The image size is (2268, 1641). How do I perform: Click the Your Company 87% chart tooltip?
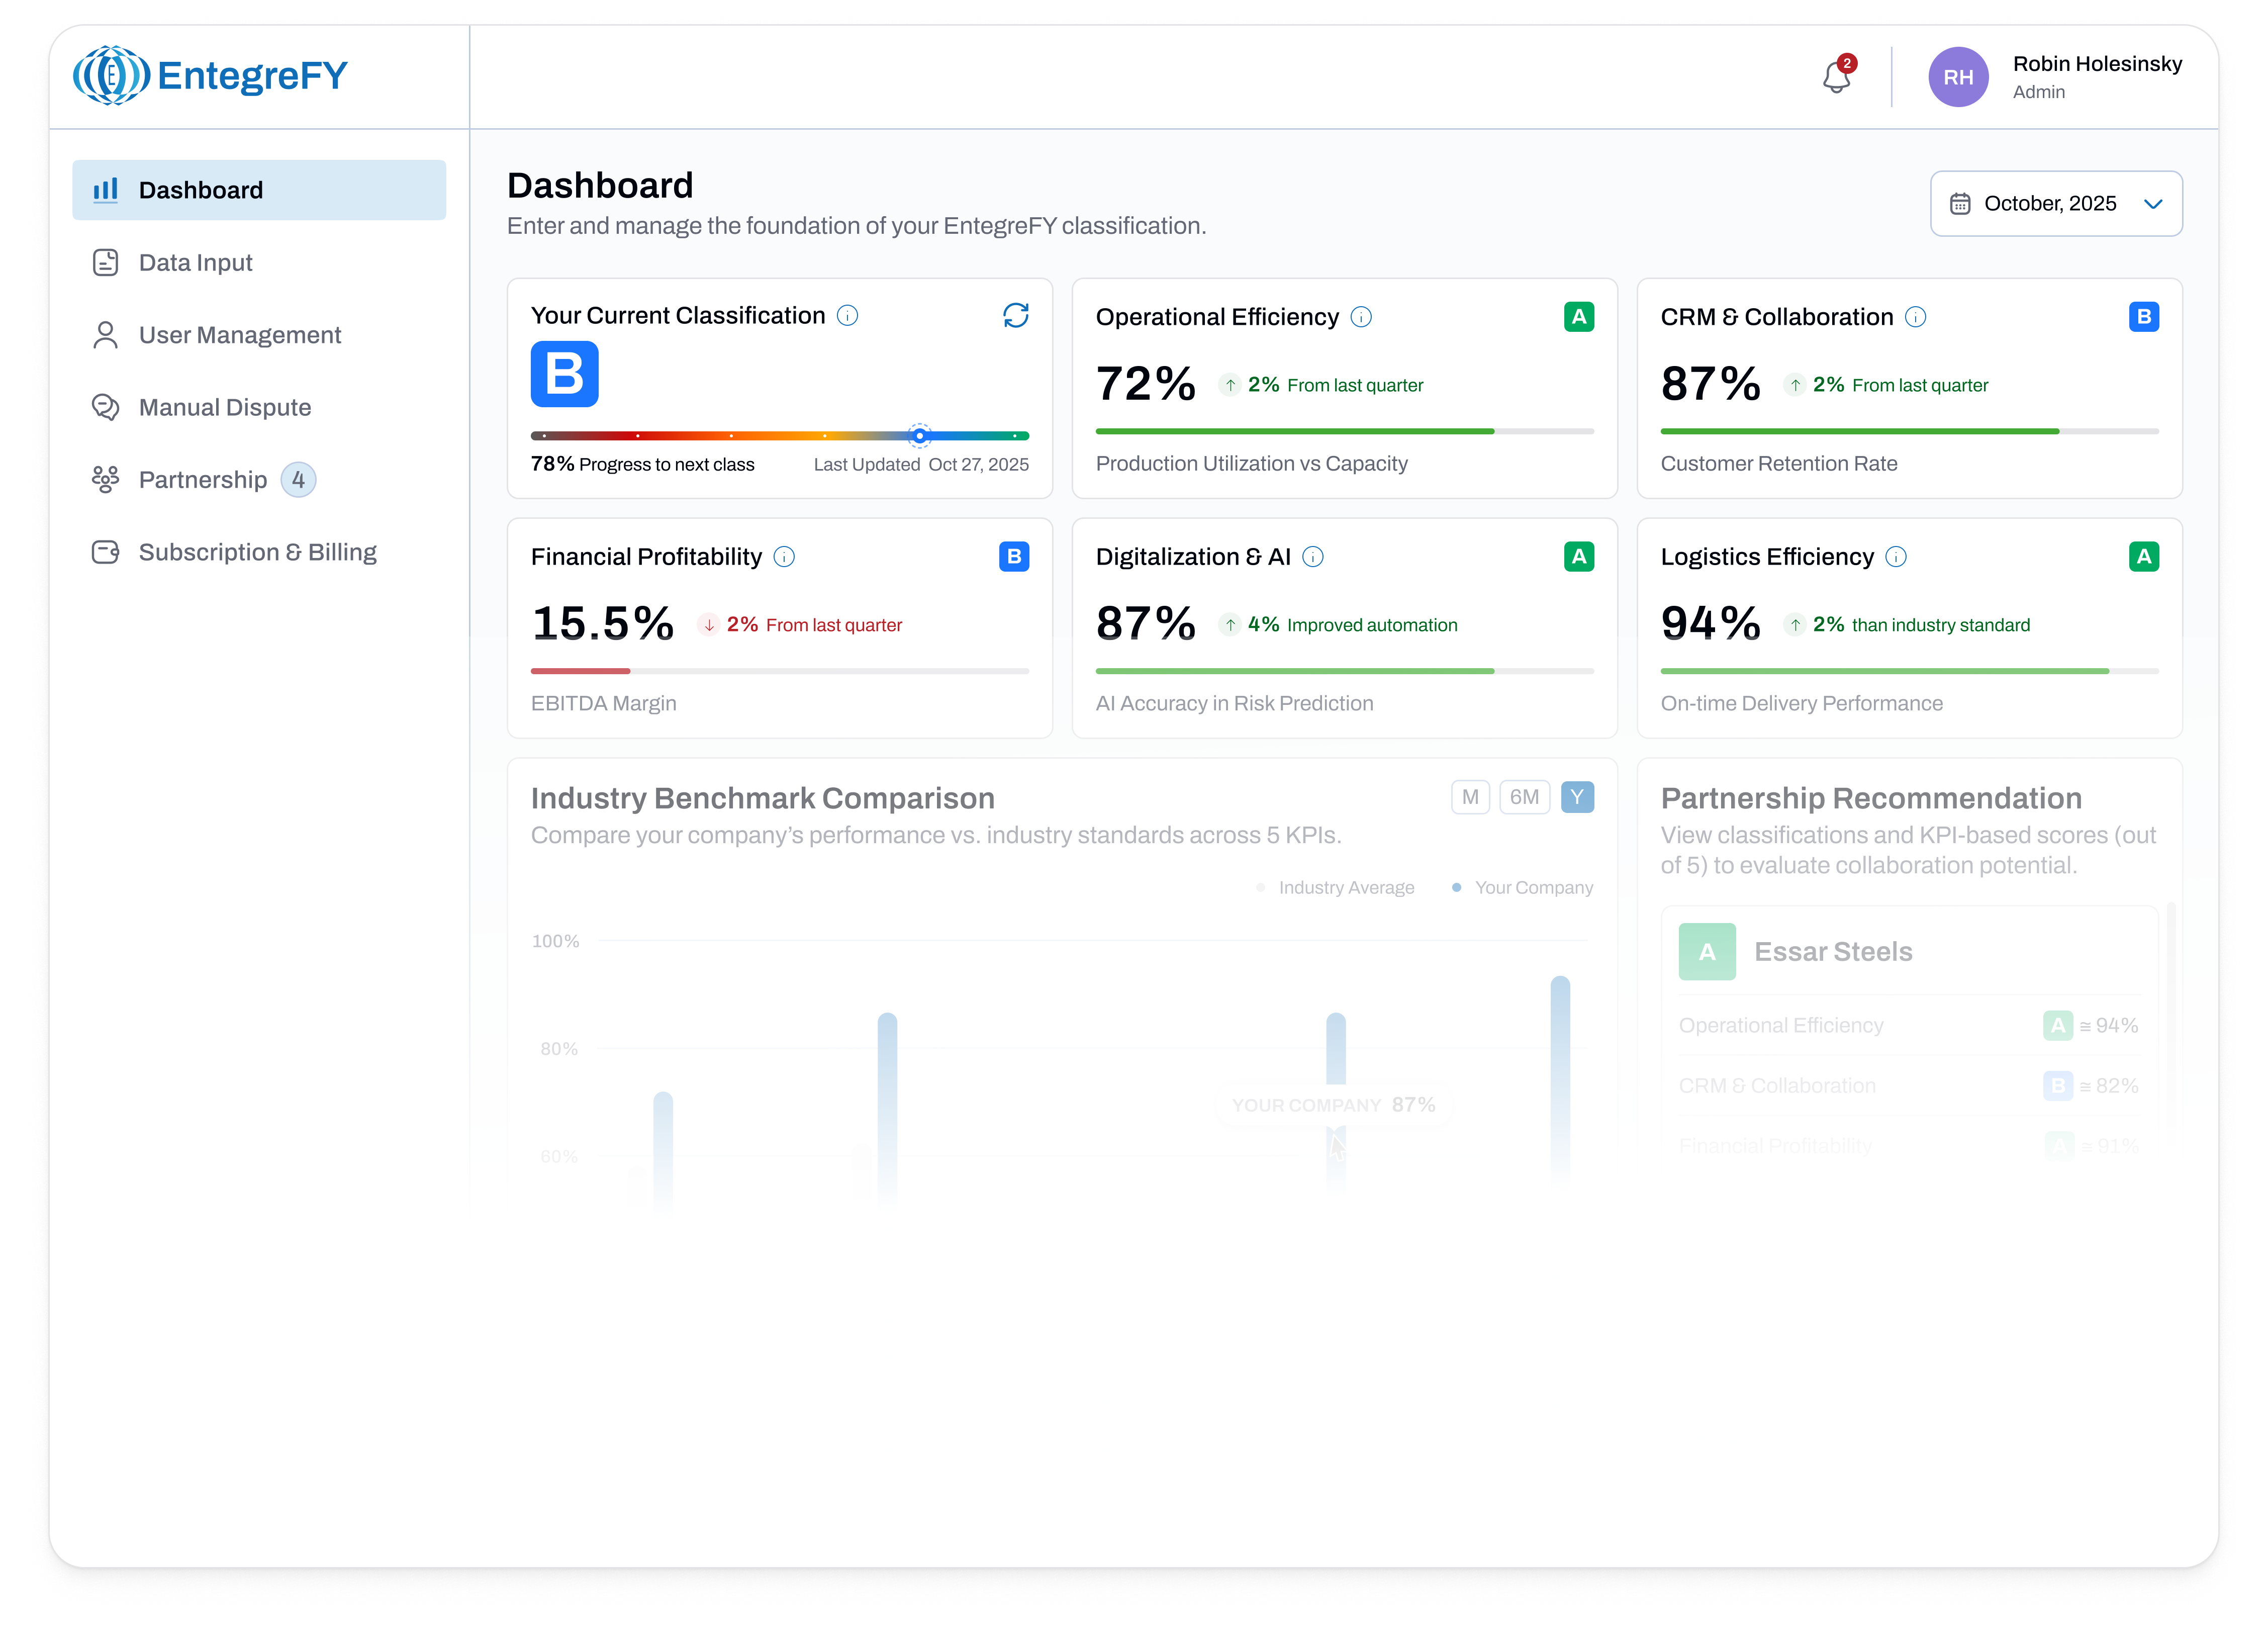tap(1333, 1105)
